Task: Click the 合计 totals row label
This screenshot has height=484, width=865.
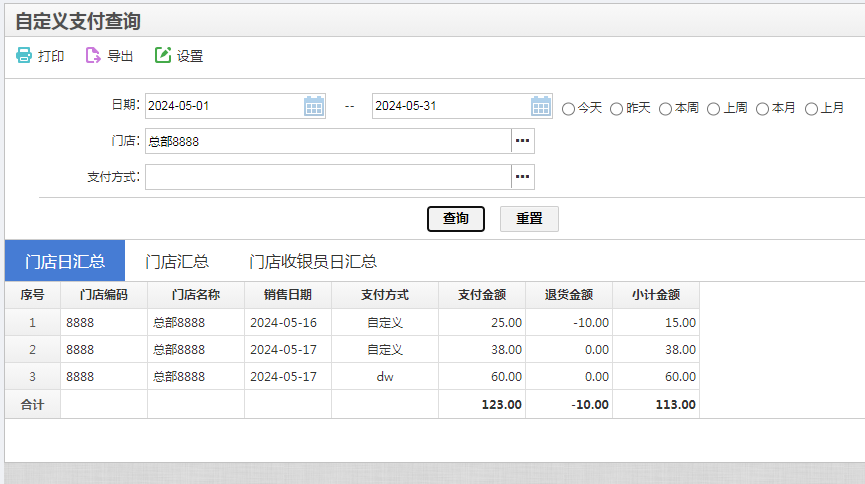Action: coord(33,405)
